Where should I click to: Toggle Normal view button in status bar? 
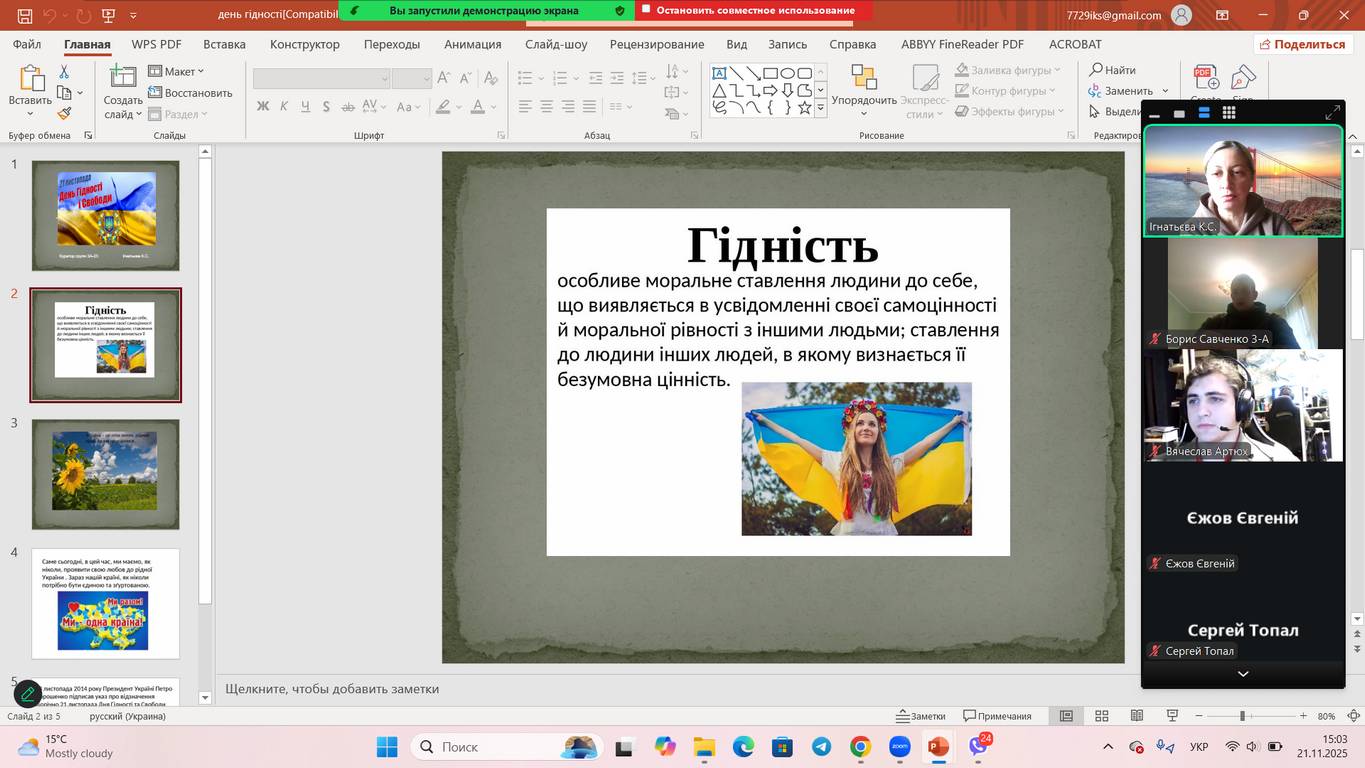pos(1066,716)
